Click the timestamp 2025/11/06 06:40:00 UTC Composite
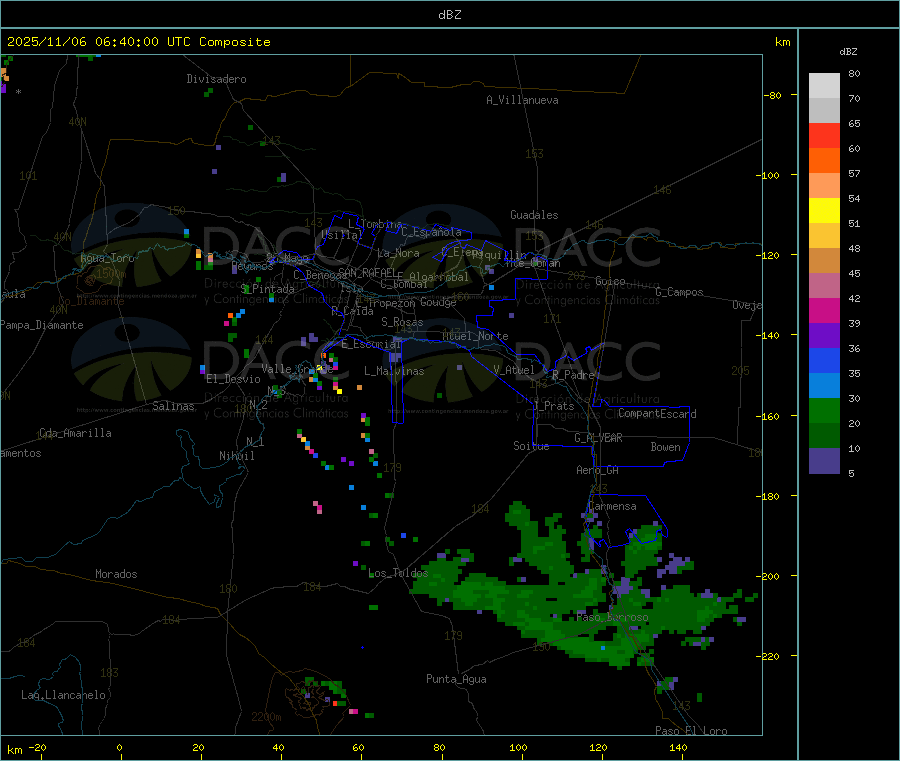This screenshot has width=900, height=761. (138, 42)
